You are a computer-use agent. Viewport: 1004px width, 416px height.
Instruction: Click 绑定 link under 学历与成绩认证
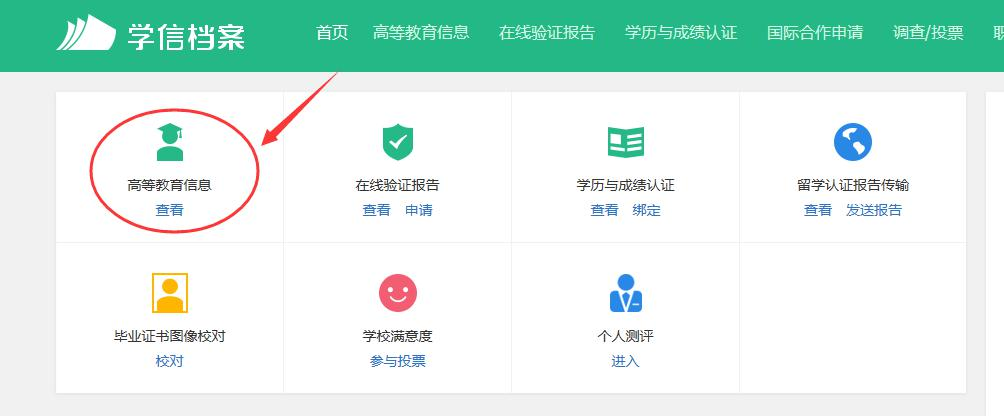647,210
